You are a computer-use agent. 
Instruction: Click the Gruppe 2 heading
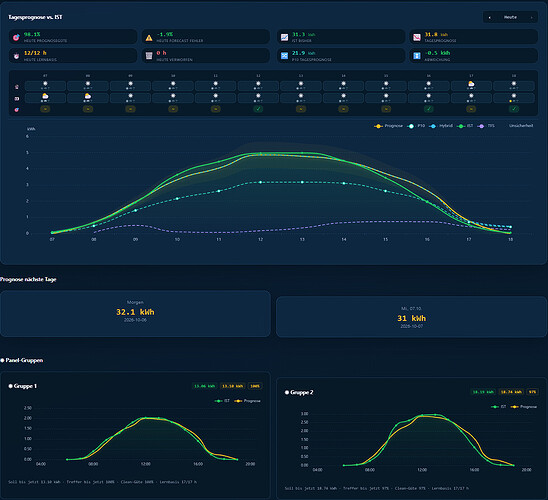click(300, 392)
